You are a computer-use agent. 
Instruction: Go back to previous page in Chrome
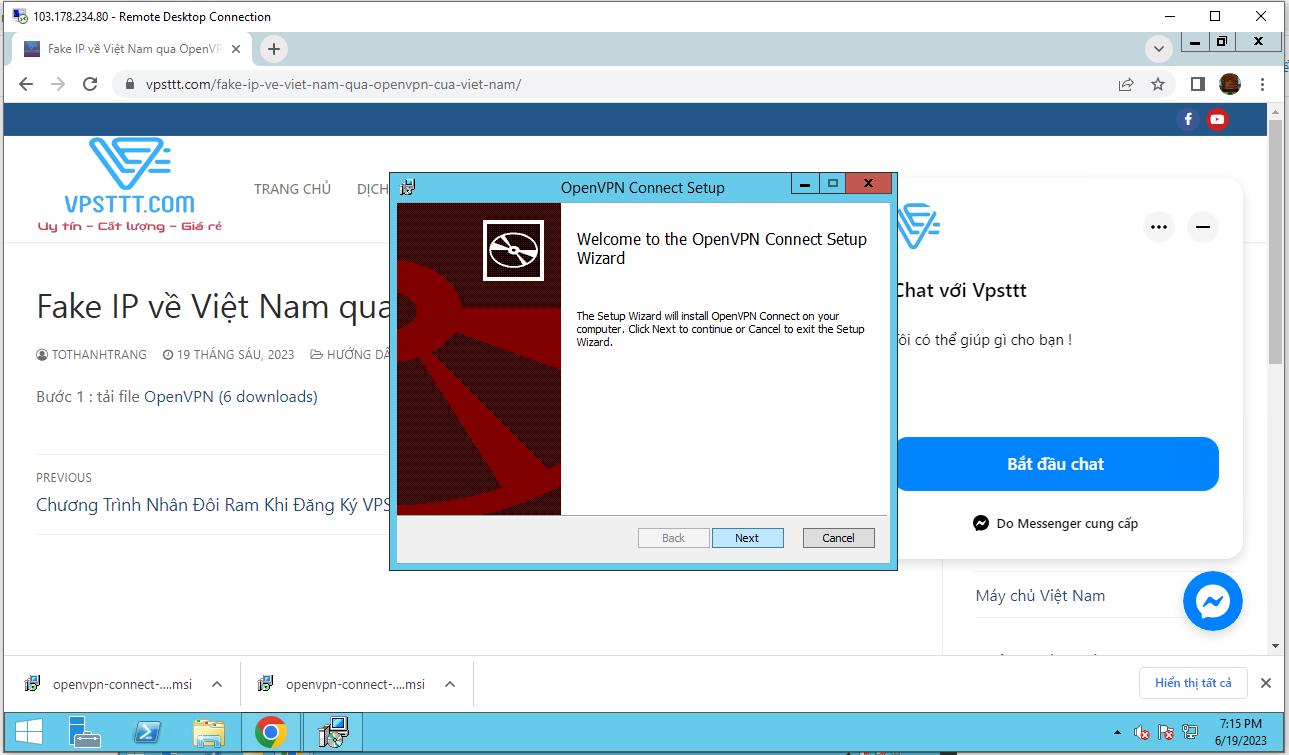tap(26, 84)
